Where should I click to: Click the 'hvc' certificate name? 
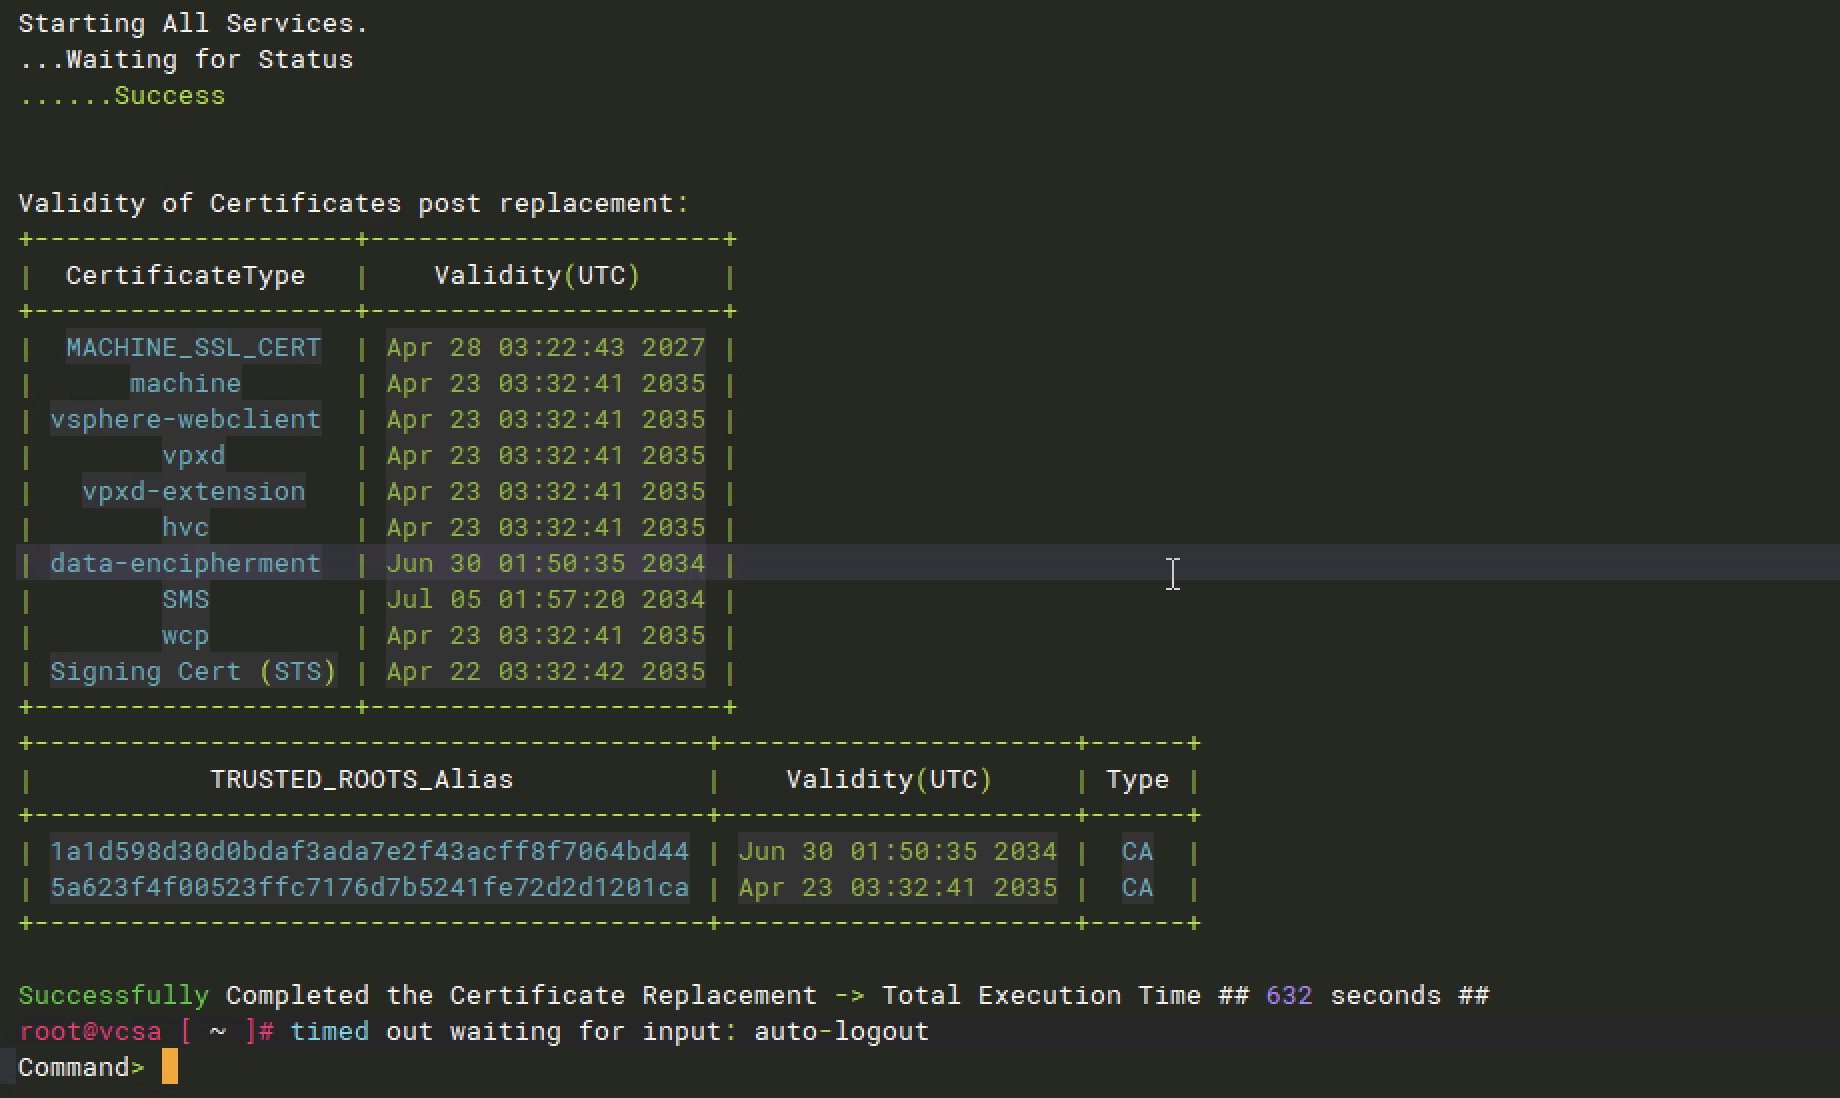coord(186,527)
